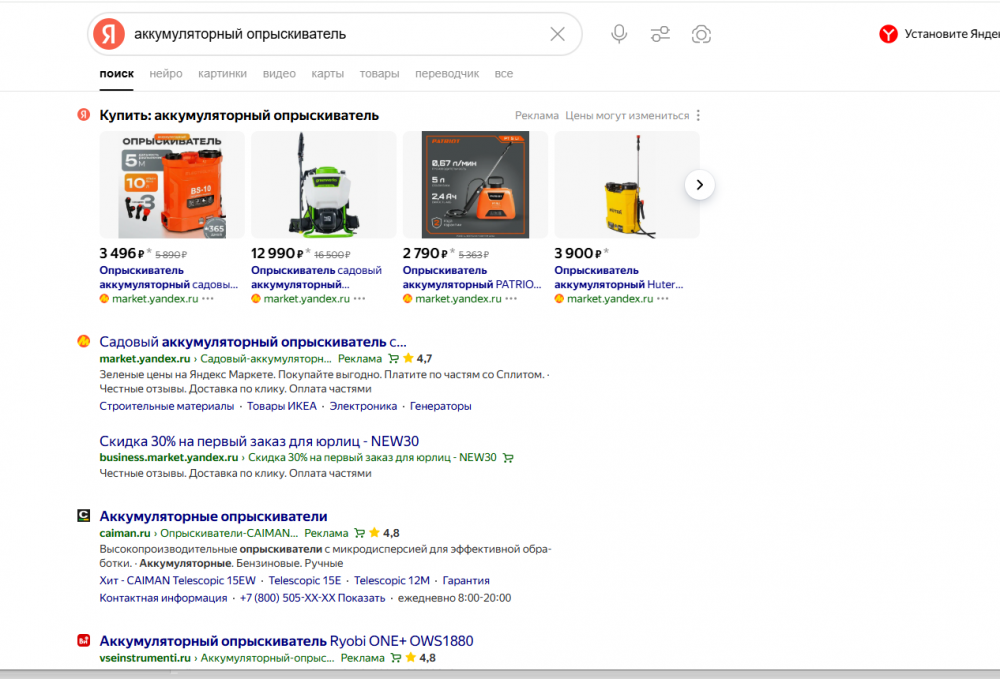Open Садовый аккумуляторный опрыскиватель result link

(x=253, y=341)
